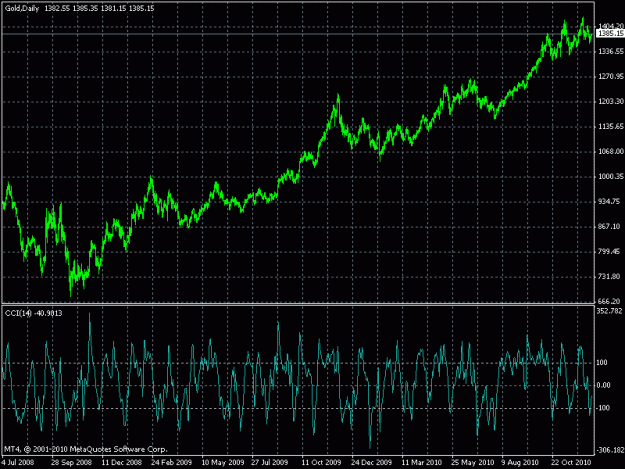Click the 9 Aug 2010 date label
Image resolution: width=625 pixels, height=469 pixels.
[x=520, y=463]
